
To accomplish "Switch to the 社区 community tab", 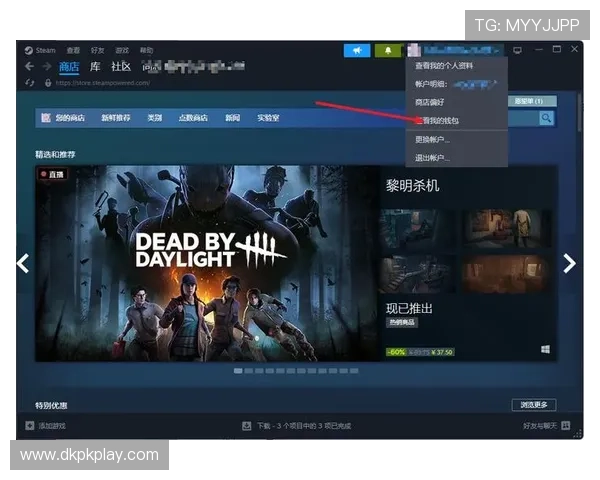I will coord(121,67).
